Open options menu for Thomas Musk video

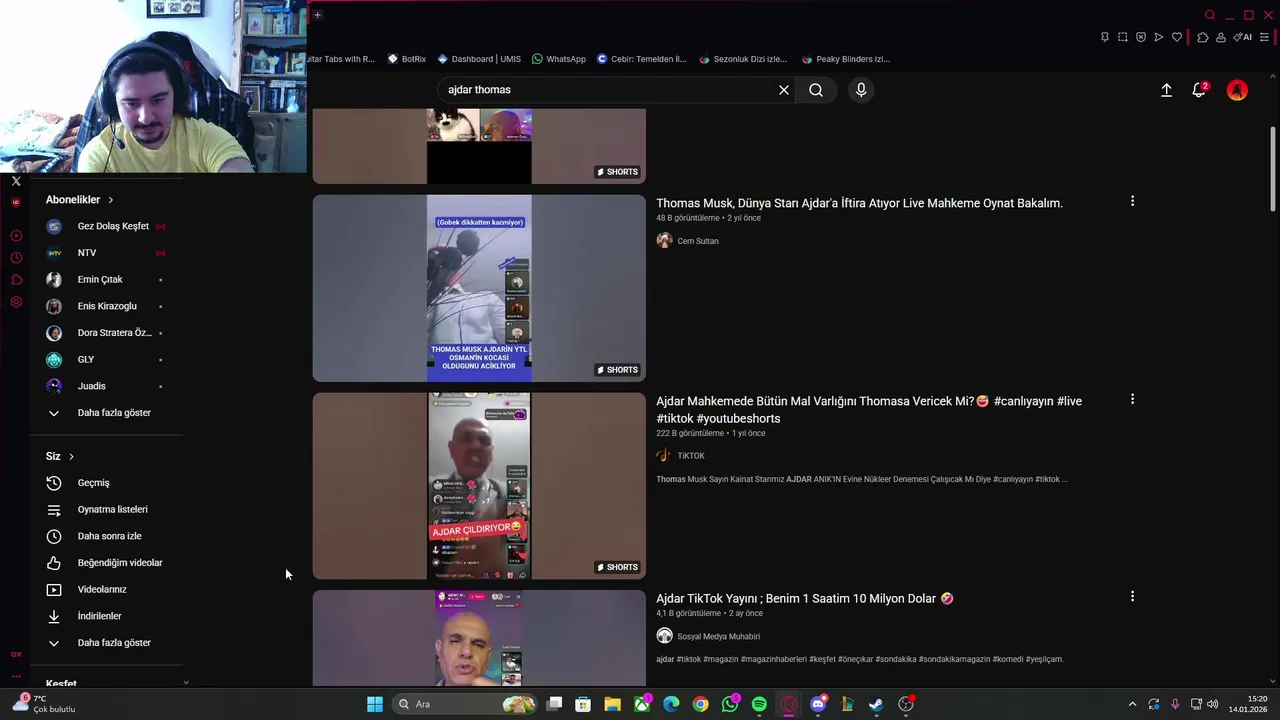[1132, 201]
